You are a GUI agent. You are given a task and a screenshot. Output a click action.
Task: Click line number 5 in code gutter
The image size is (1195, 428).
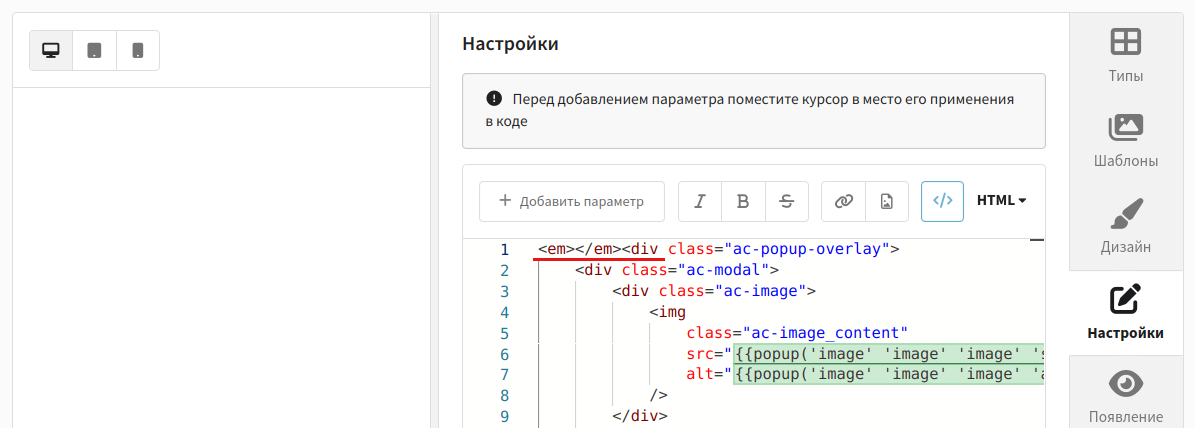click(504, 333)
